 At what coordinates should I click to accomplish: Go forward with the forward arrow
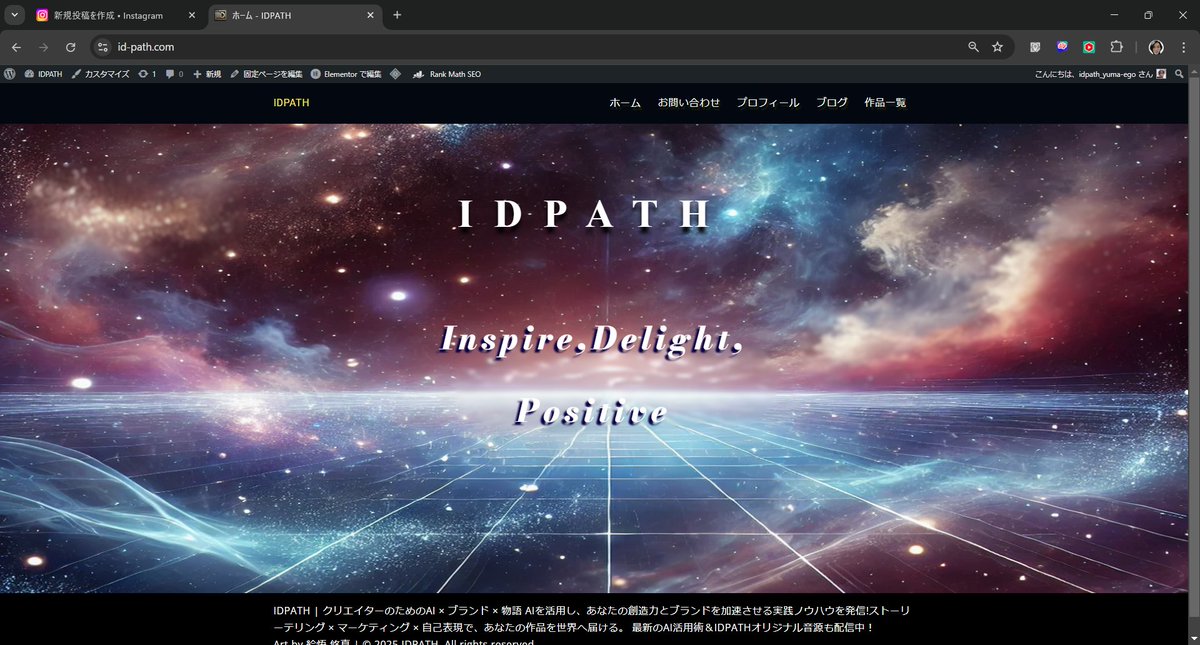point(43,47)
